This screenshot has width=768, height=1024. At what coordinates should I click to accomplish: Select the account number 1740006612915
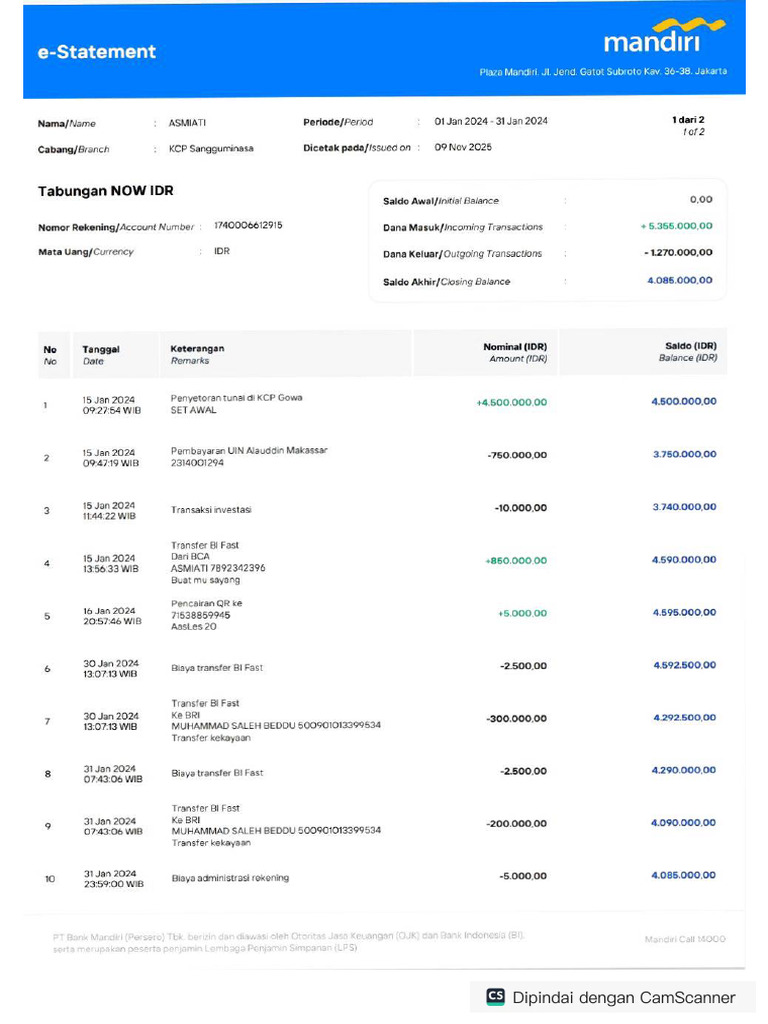[x=248, y=225]
